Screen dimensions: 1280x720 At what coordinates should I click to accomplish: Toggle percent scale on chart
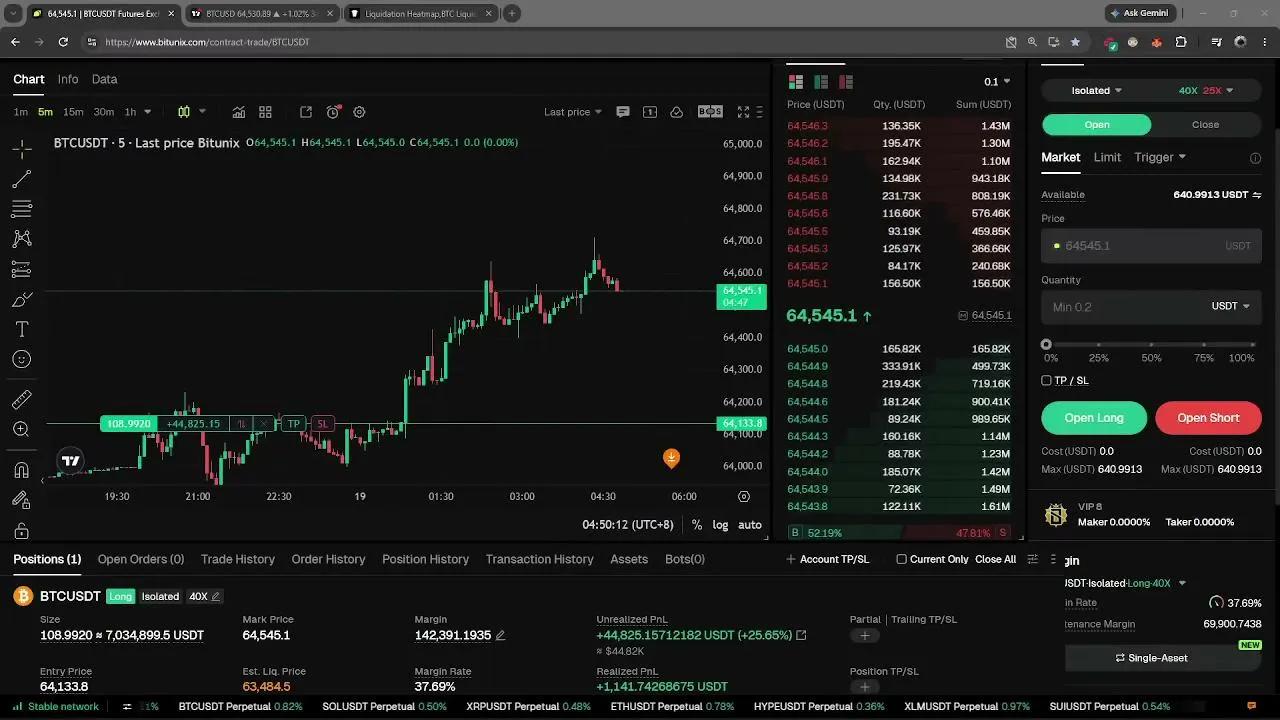[x=696, y=525]
